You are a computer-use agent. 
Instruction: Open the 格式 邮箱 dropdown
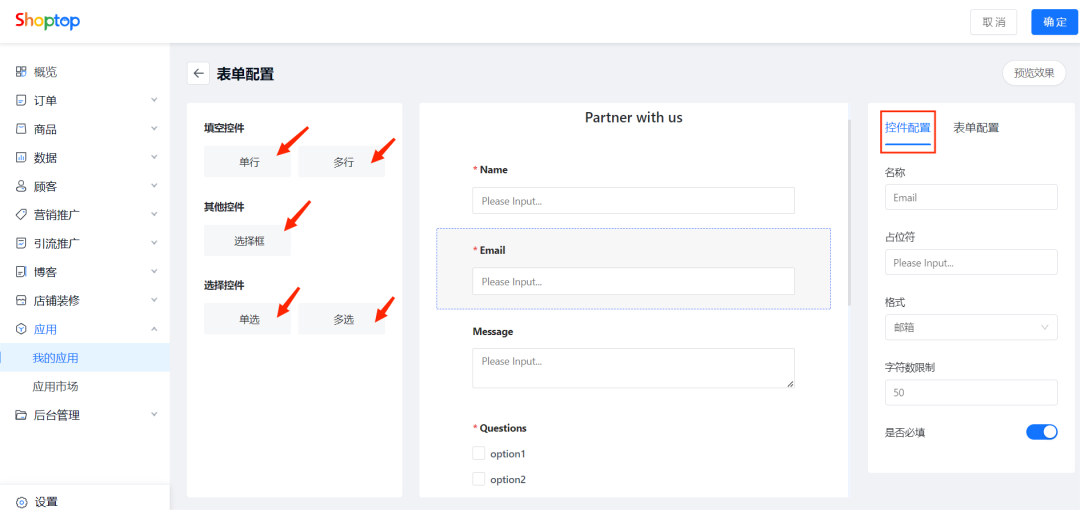(x=971, y=327)
